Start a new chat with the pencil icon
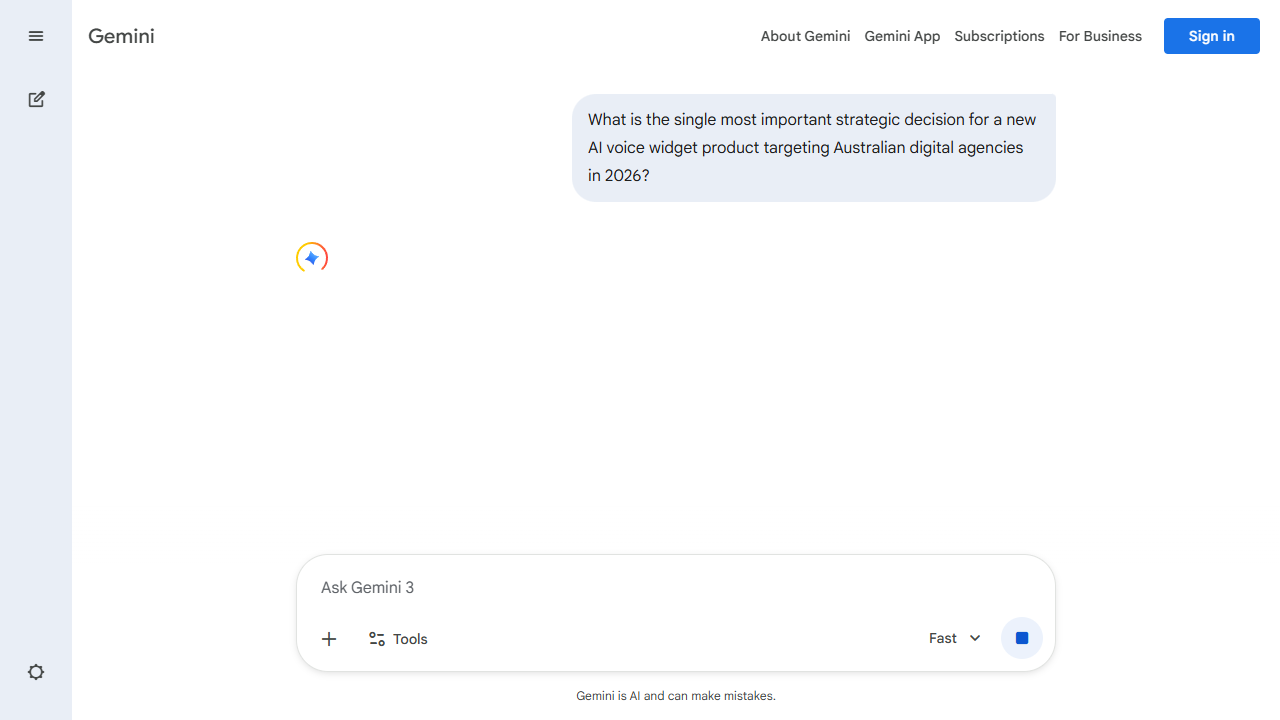 (x=36, y=99)
